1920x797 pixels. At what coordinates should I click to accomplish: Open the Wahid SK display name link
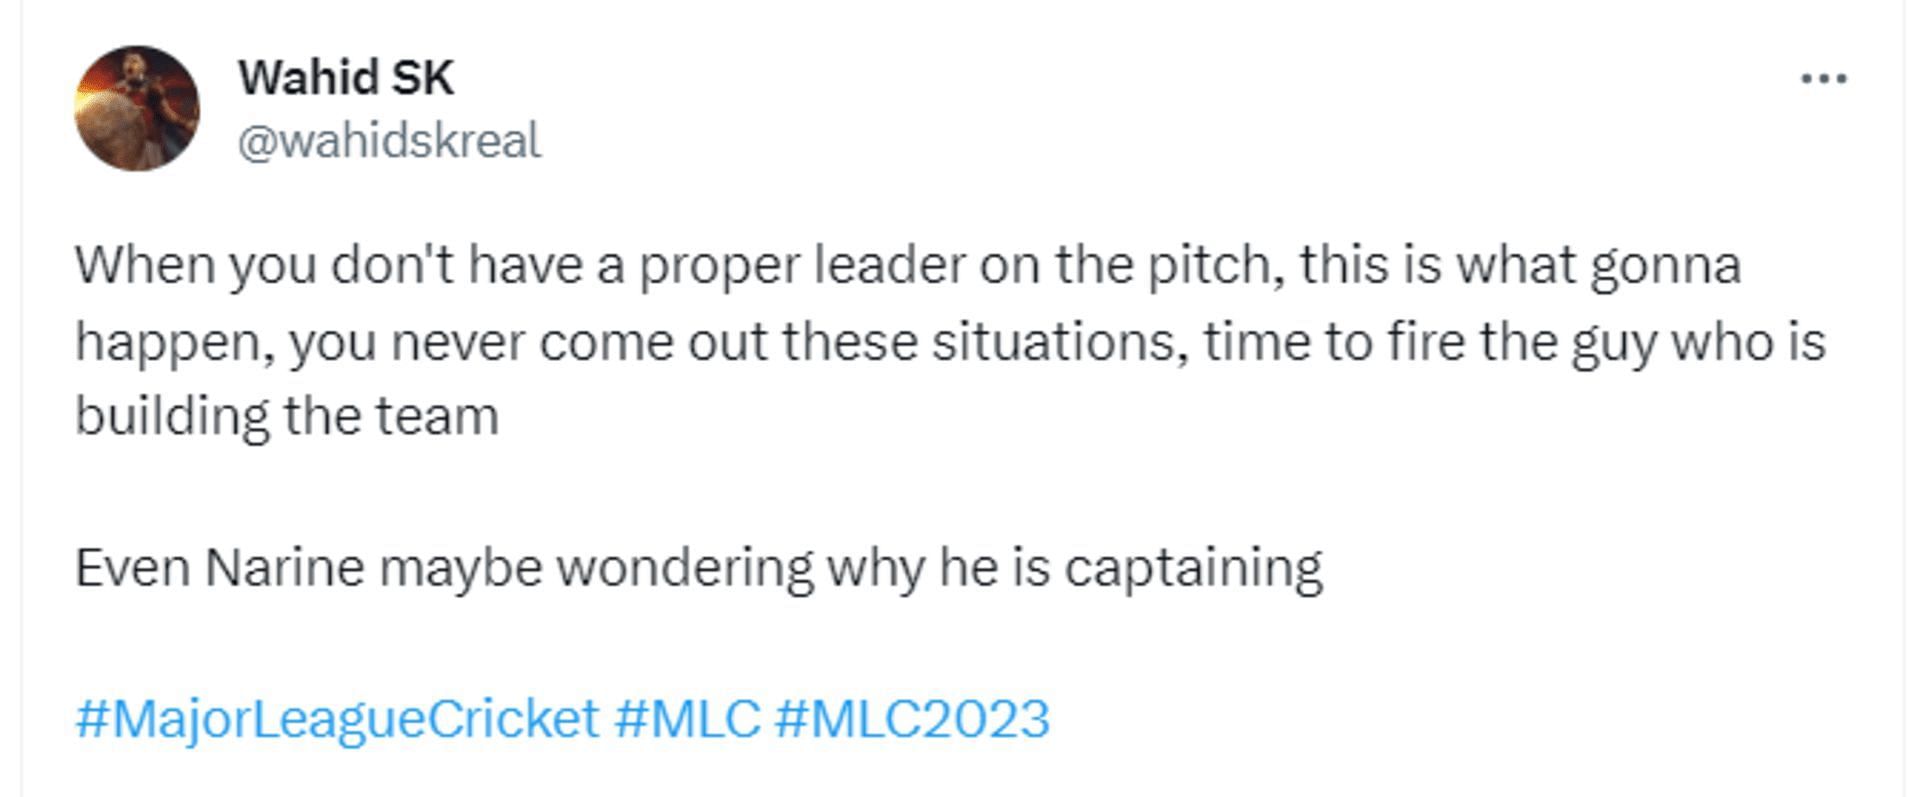click(346, 77)
